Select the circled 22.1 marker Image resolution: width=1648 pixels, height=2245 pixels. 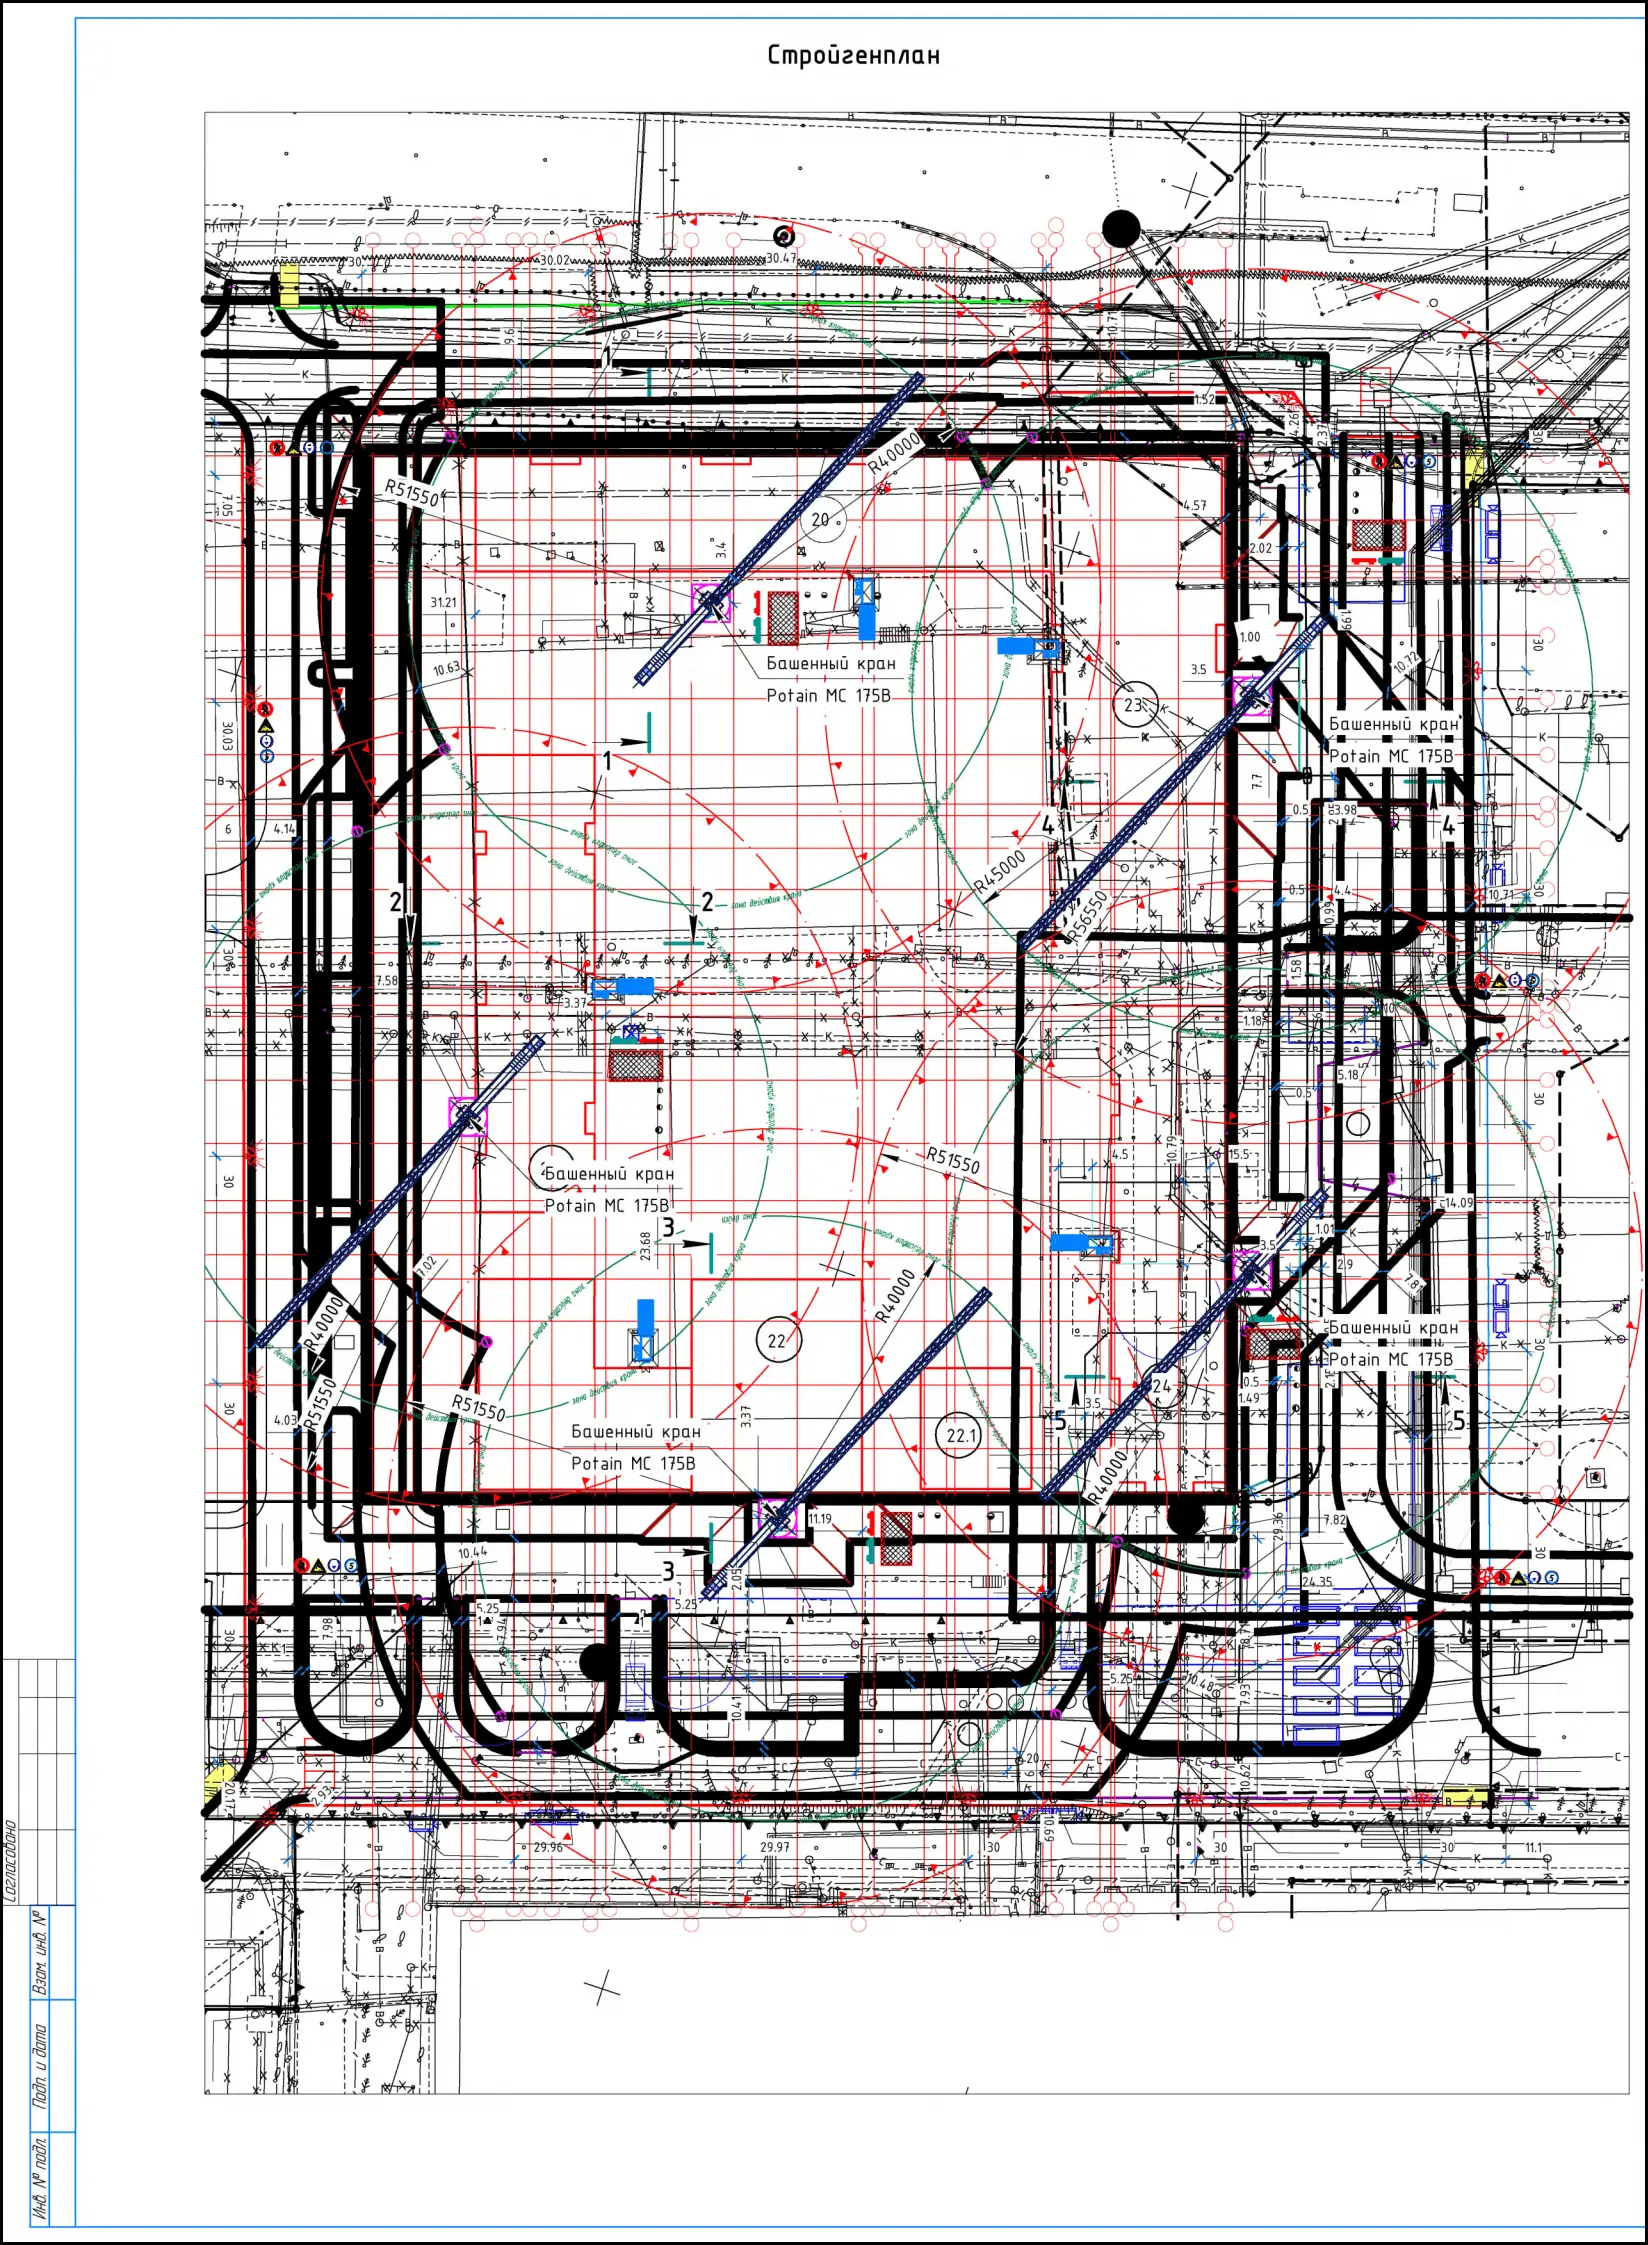tap(961, 1435)
